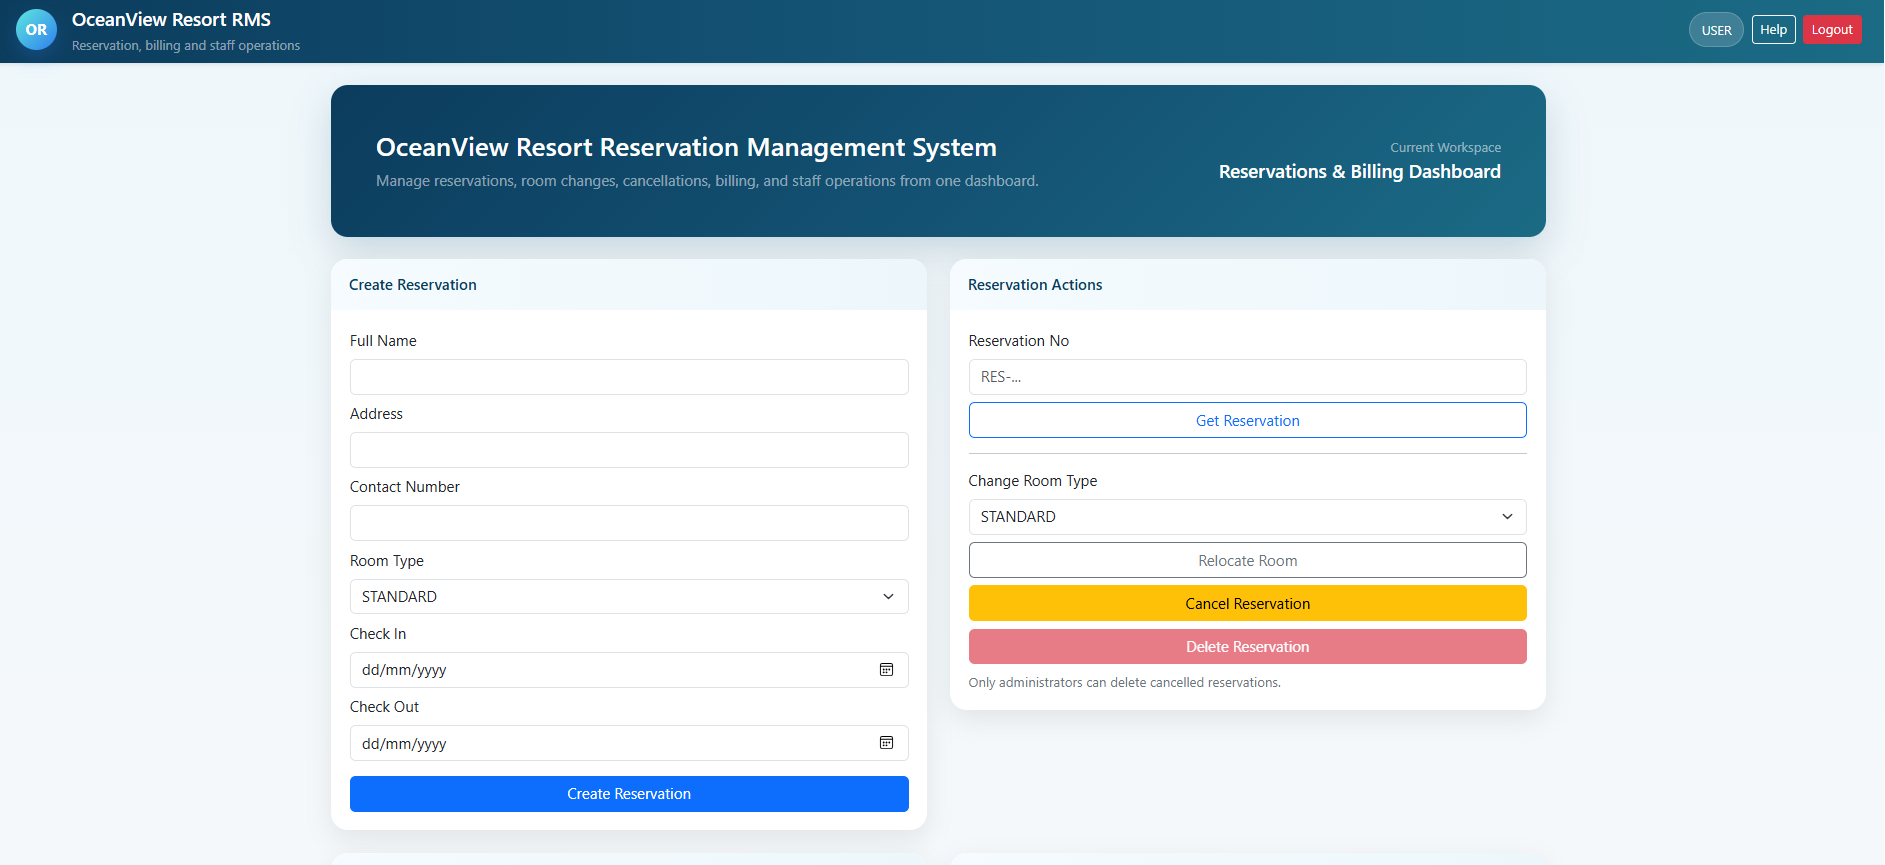Screen dimensions: 1885x865
Task: Click the OR logo badge
Action: [36, 30]
